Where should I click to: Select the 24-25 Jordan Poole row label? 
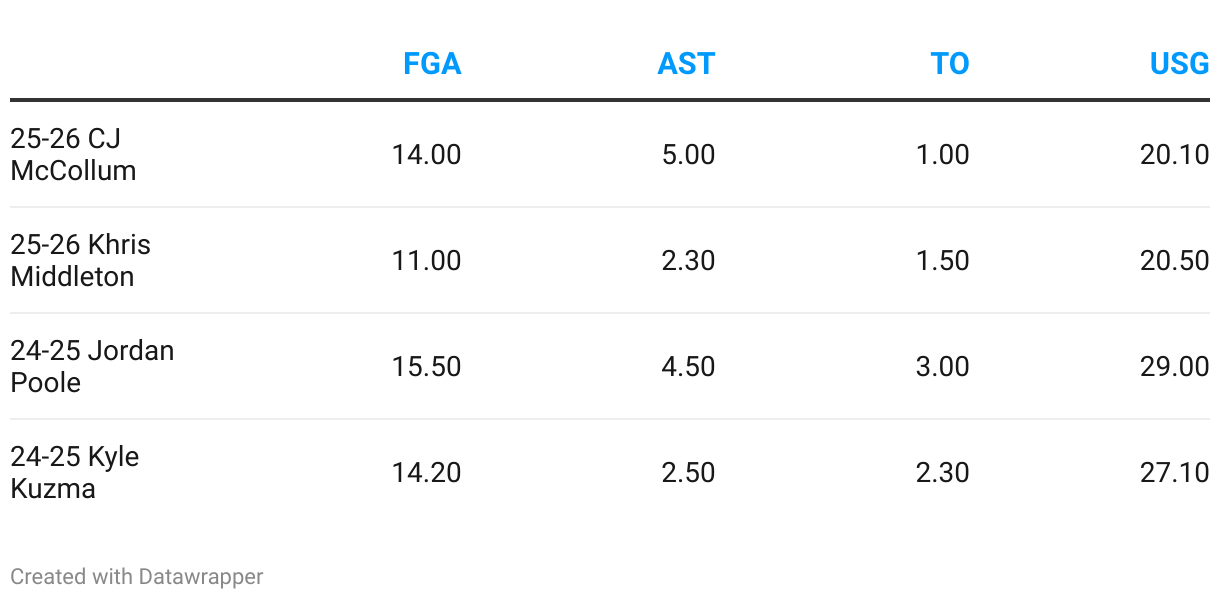[92, 366]
